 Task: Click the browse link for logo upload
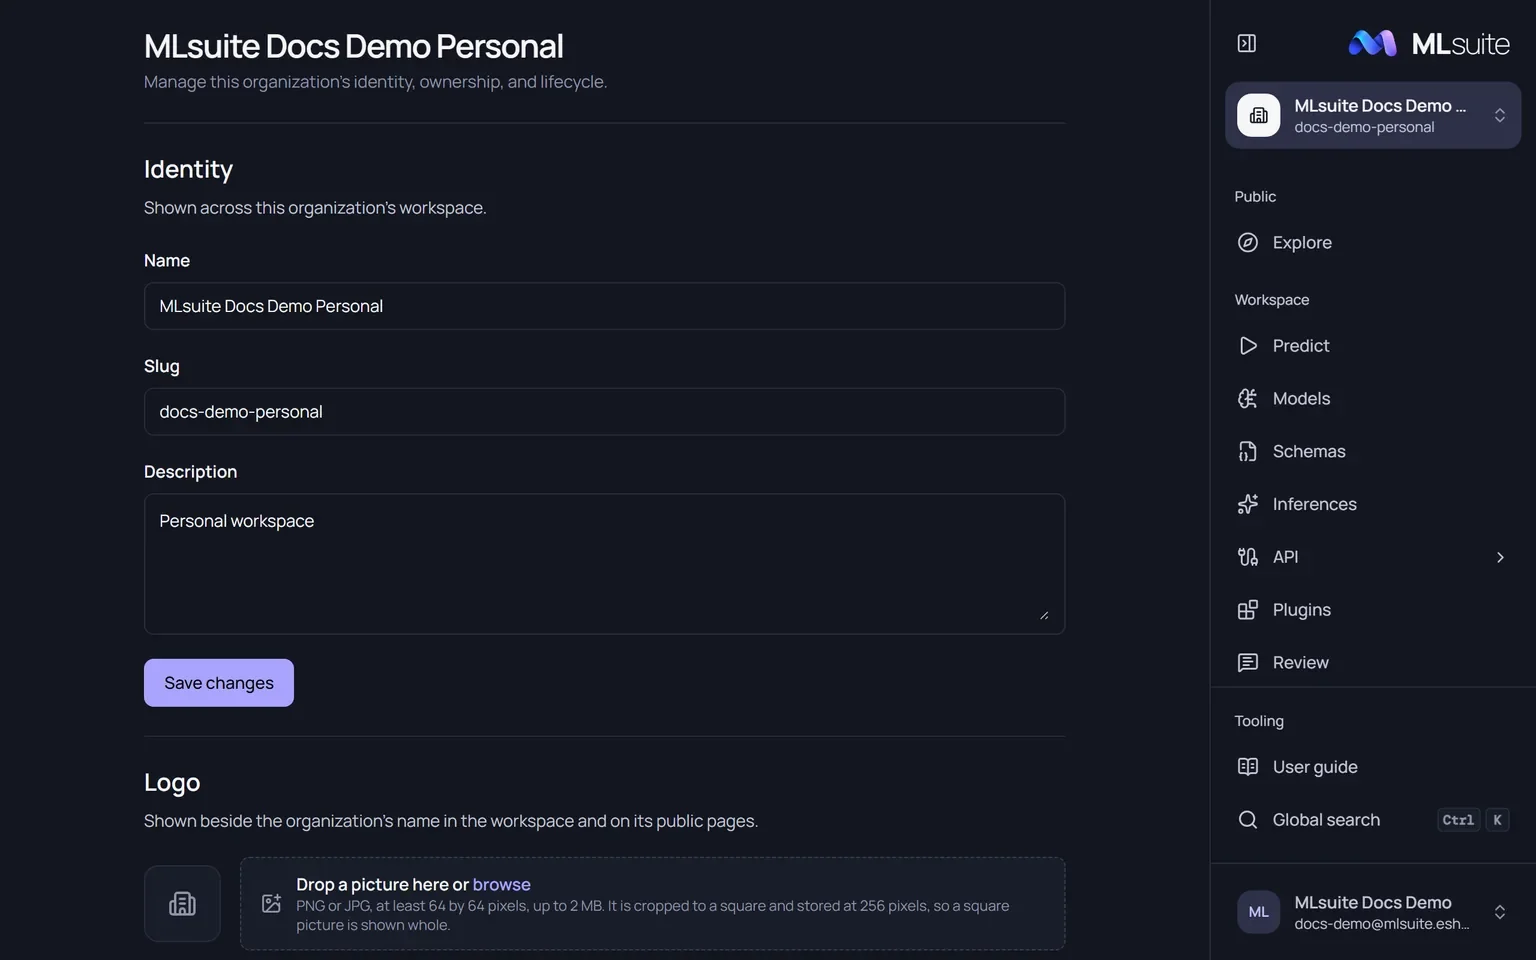(501, 885)
